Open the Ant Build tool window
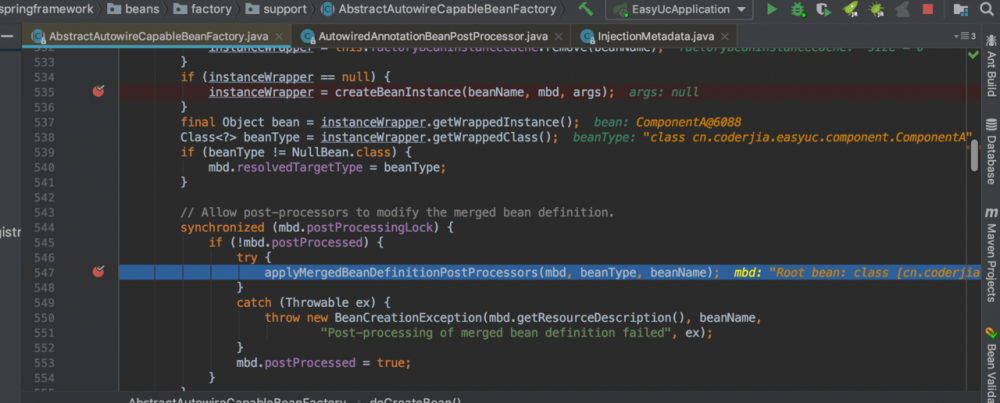1000x403 pixels. [991, 64]
